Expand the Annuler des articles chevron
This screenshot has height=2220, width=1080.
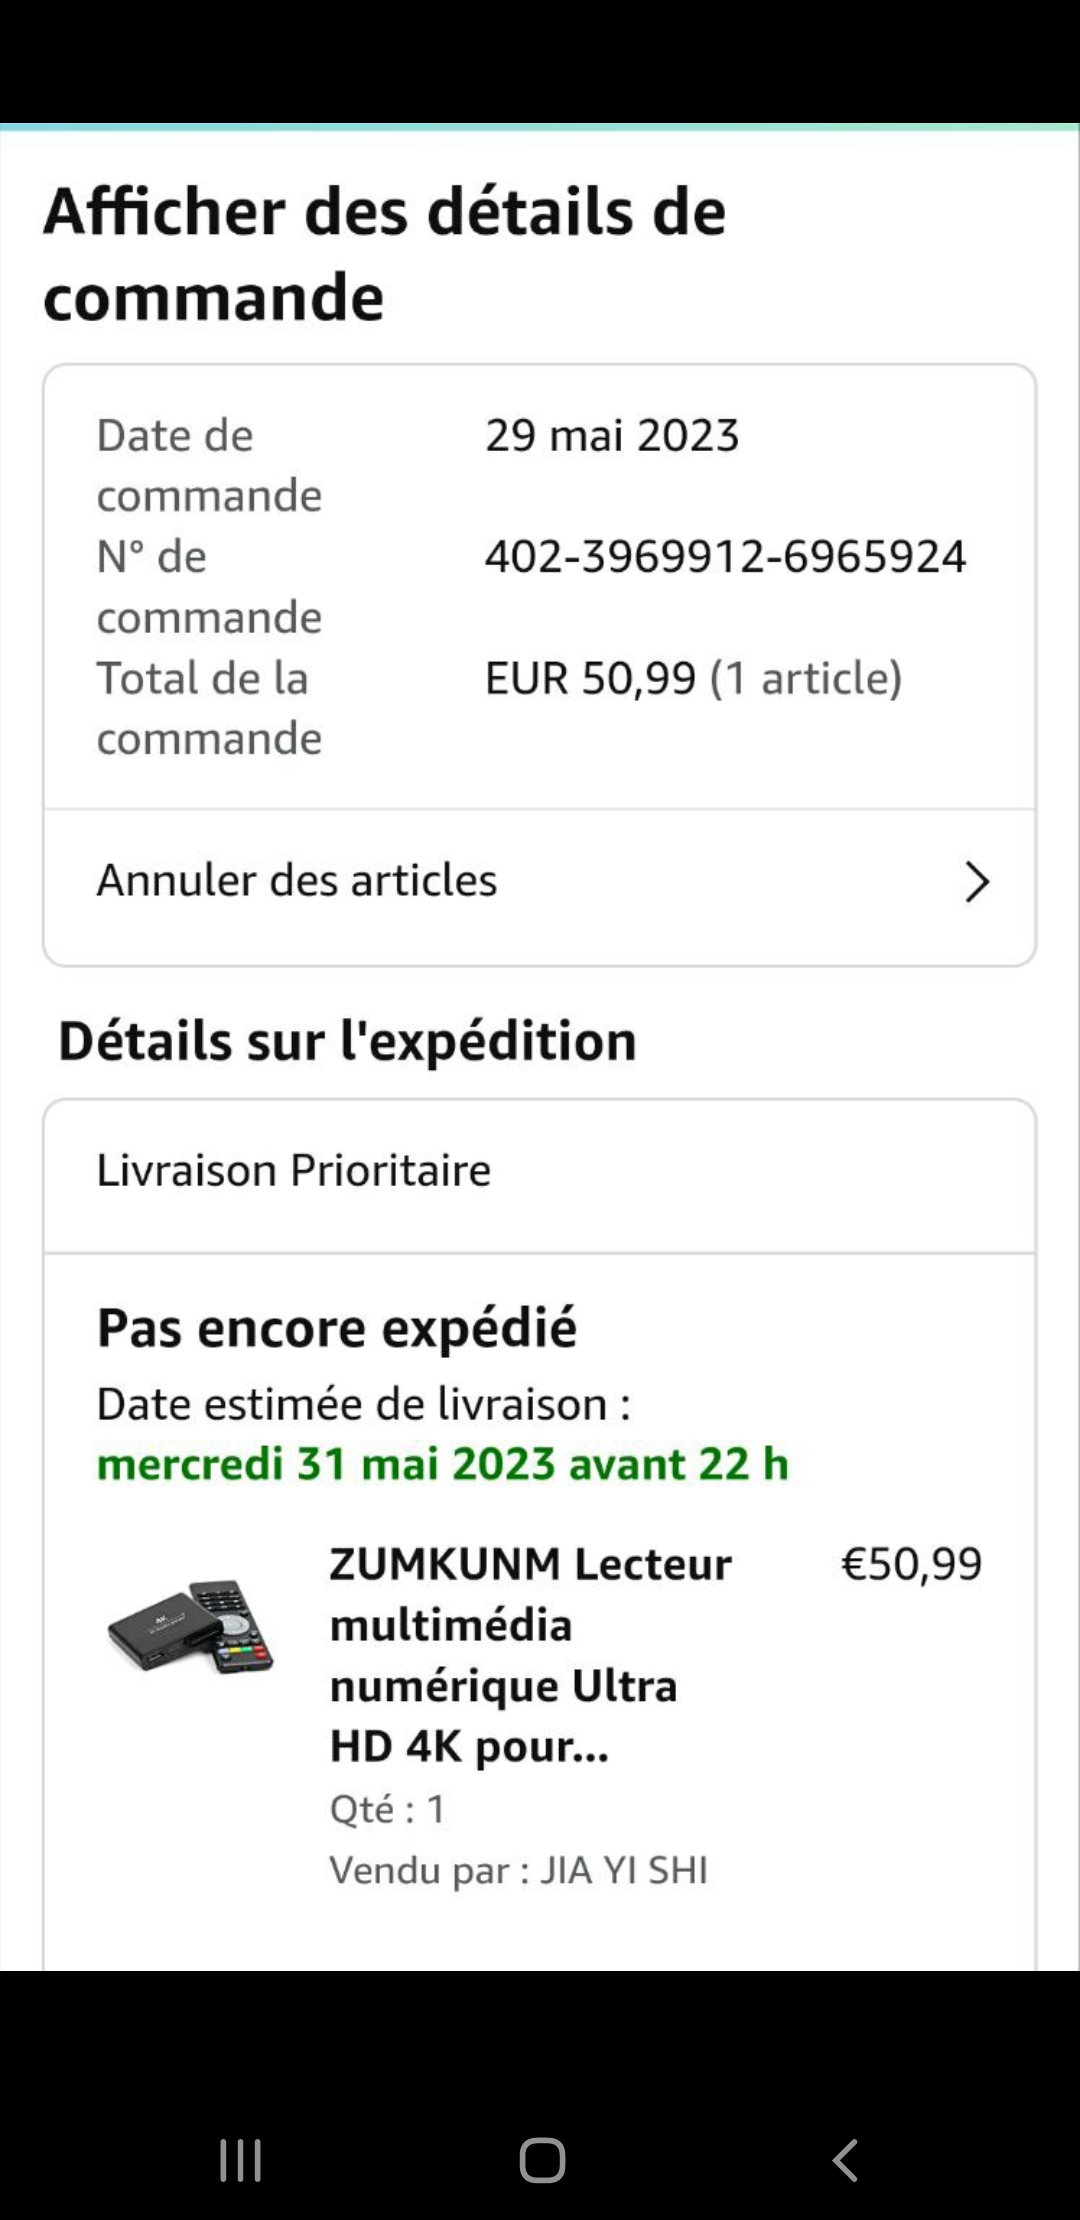tap(976, 882)
